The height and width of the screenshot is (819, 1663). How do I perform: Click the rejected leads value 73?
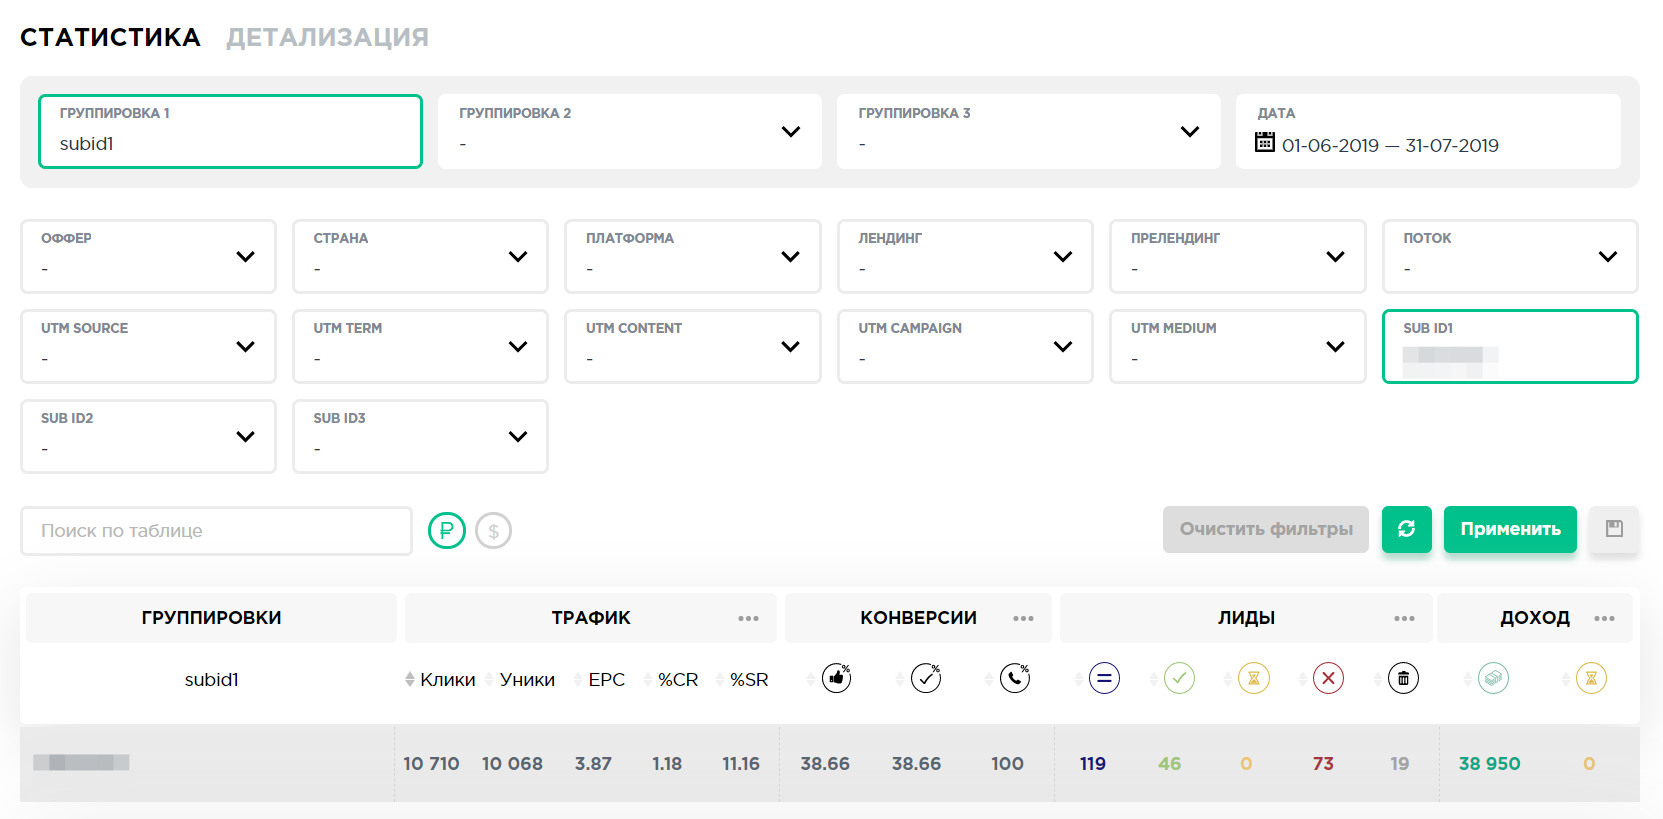(1323, 764)
